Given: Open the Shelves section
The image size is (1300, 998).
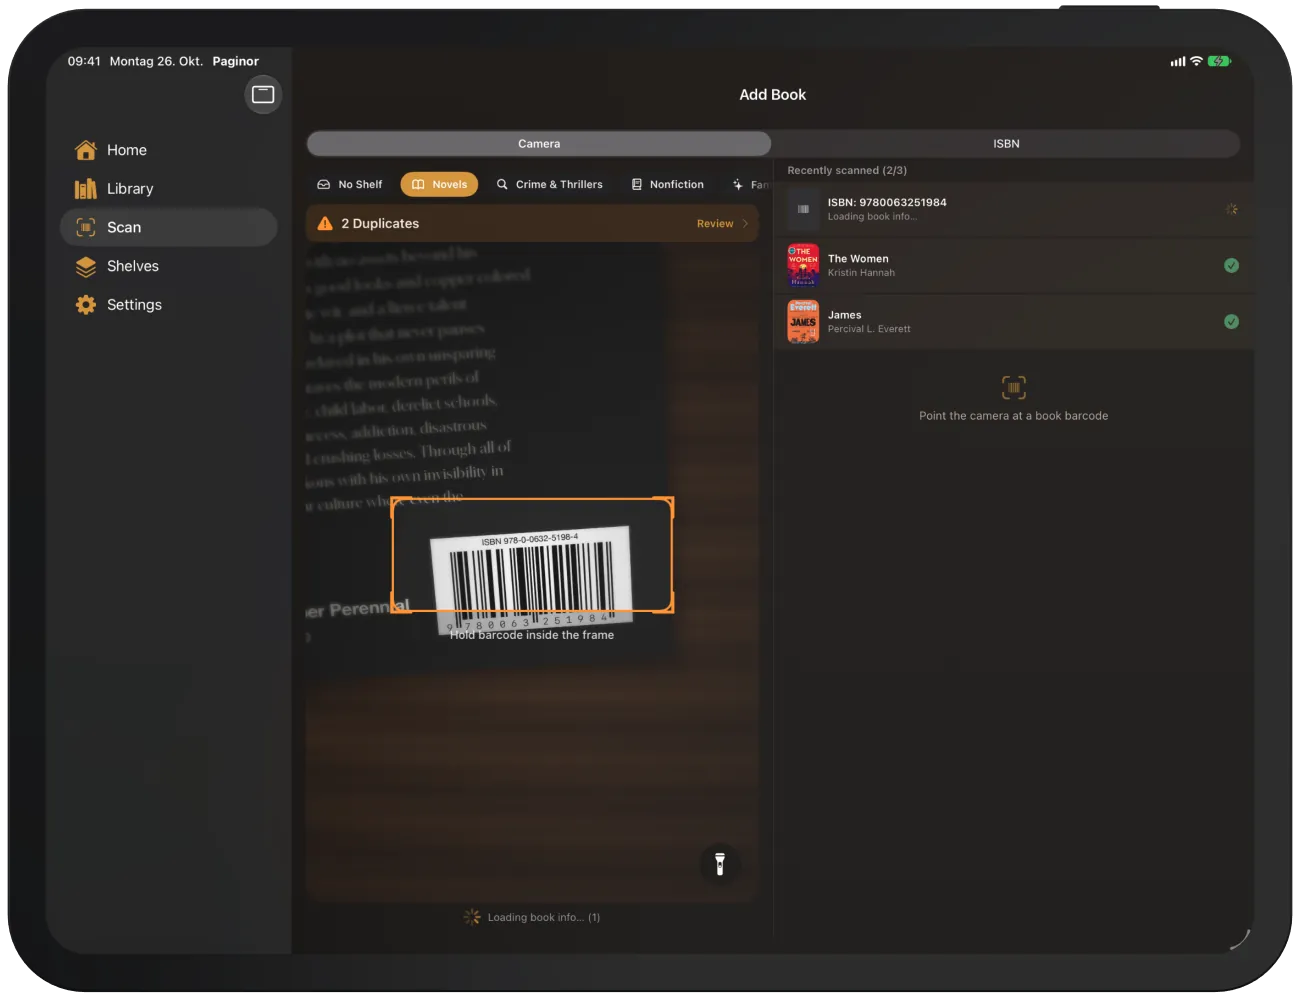Looking at the screenshot, I should [x=168, y=266].
